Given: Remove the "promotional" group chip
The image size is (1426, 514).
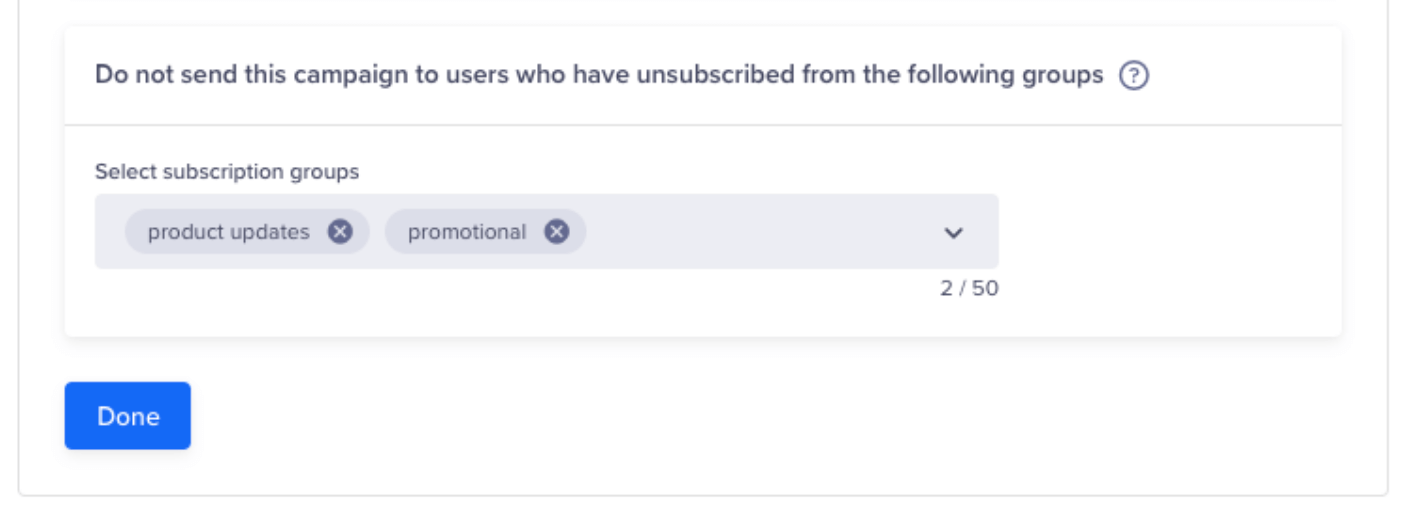Looking at the screenshot, I should [x=556, y=232].
